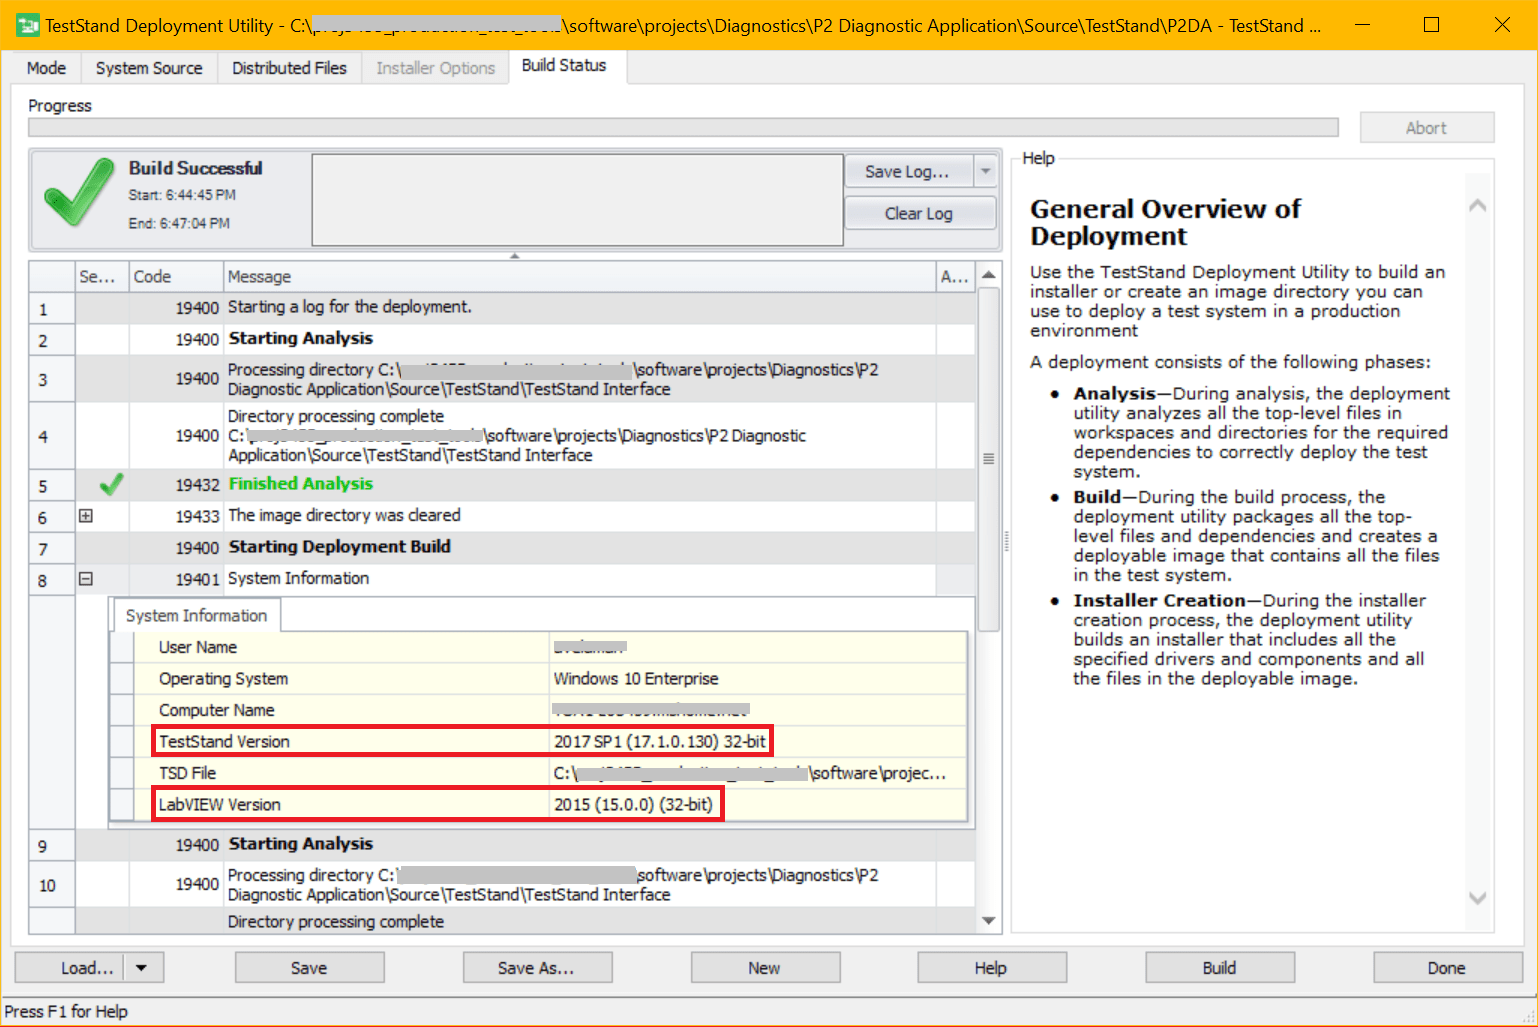Click the Save Log button
The width and height of the screenshot is (1538, 1027).
pyautogui.click(x=910, y=171)
